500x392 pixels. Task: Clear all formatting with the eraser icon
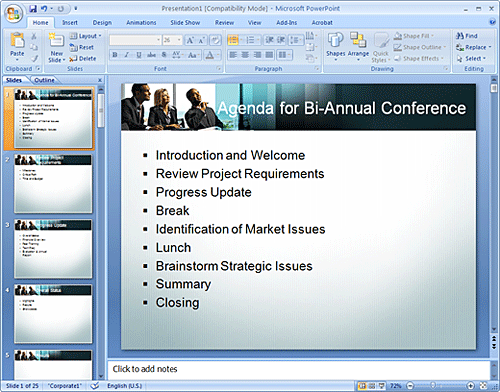coord(216,40)
